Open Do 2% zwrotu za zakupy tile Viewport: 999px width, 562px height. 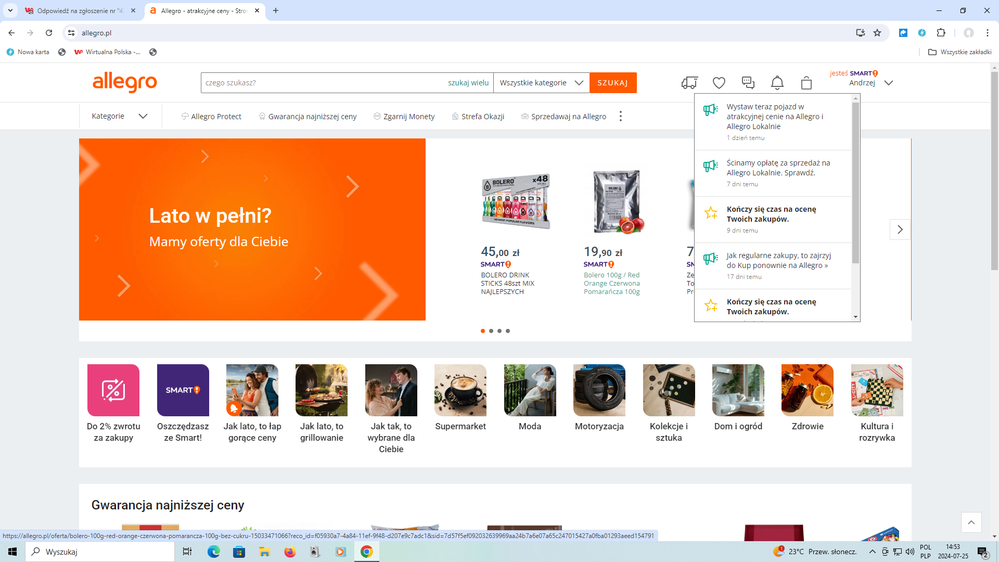[x=113, y=403]
